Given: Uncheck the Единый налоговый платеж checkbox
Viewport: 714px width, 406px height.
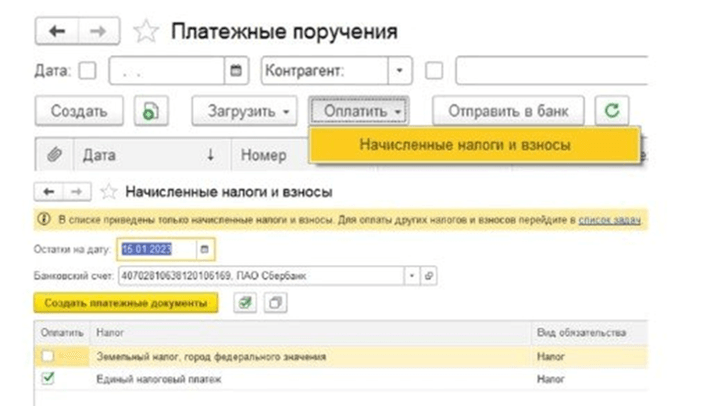Looking at the screenshot, I should (49, 379).
